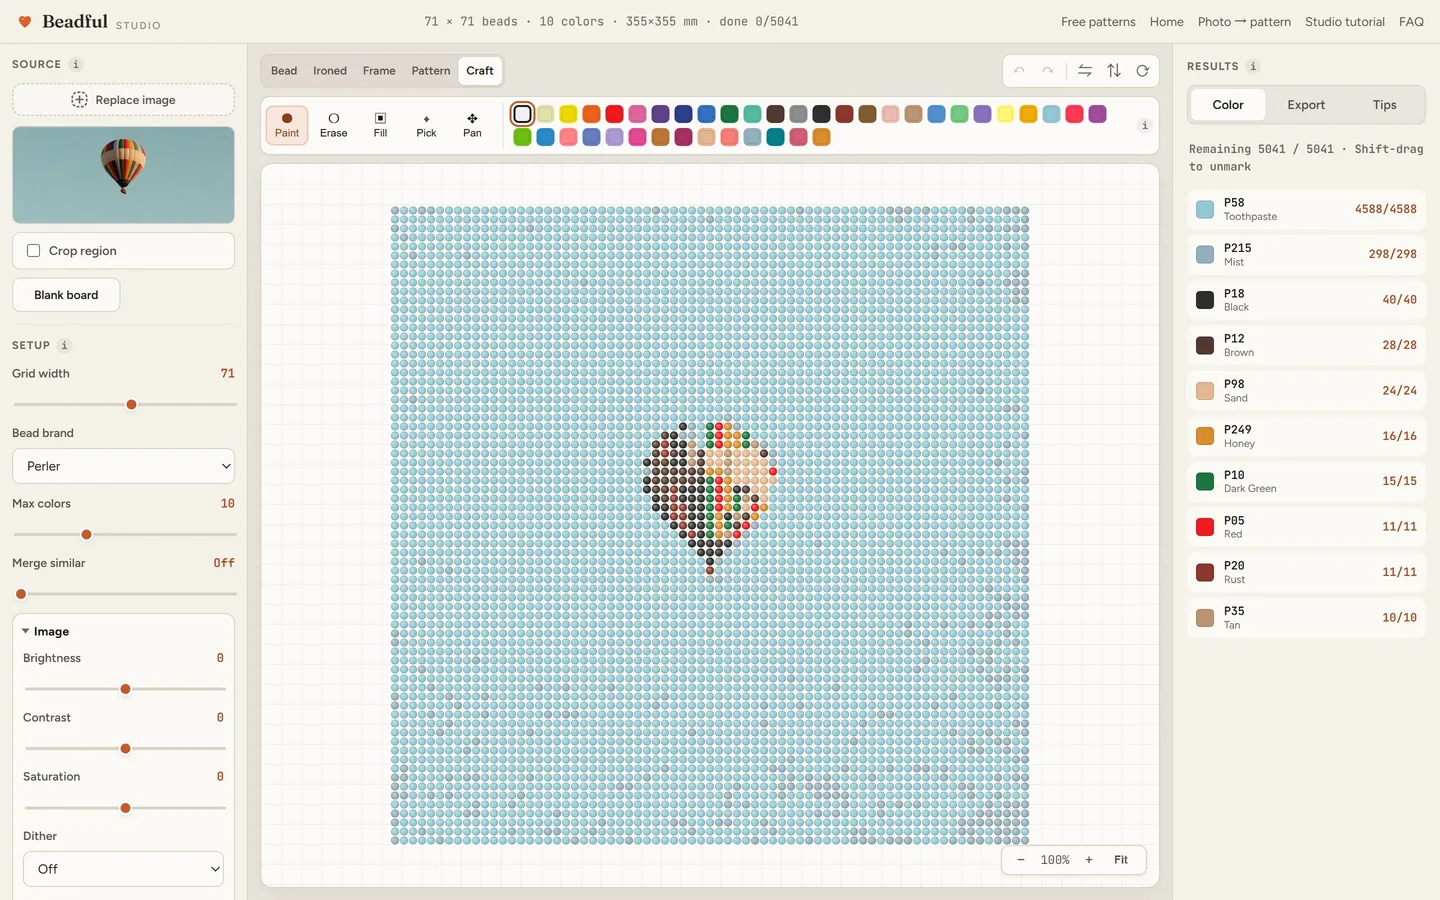This screenshot has height=900, width=1440.
Task: Select the Paint tool
Action: pyautogui.click(x=287, y=125)
